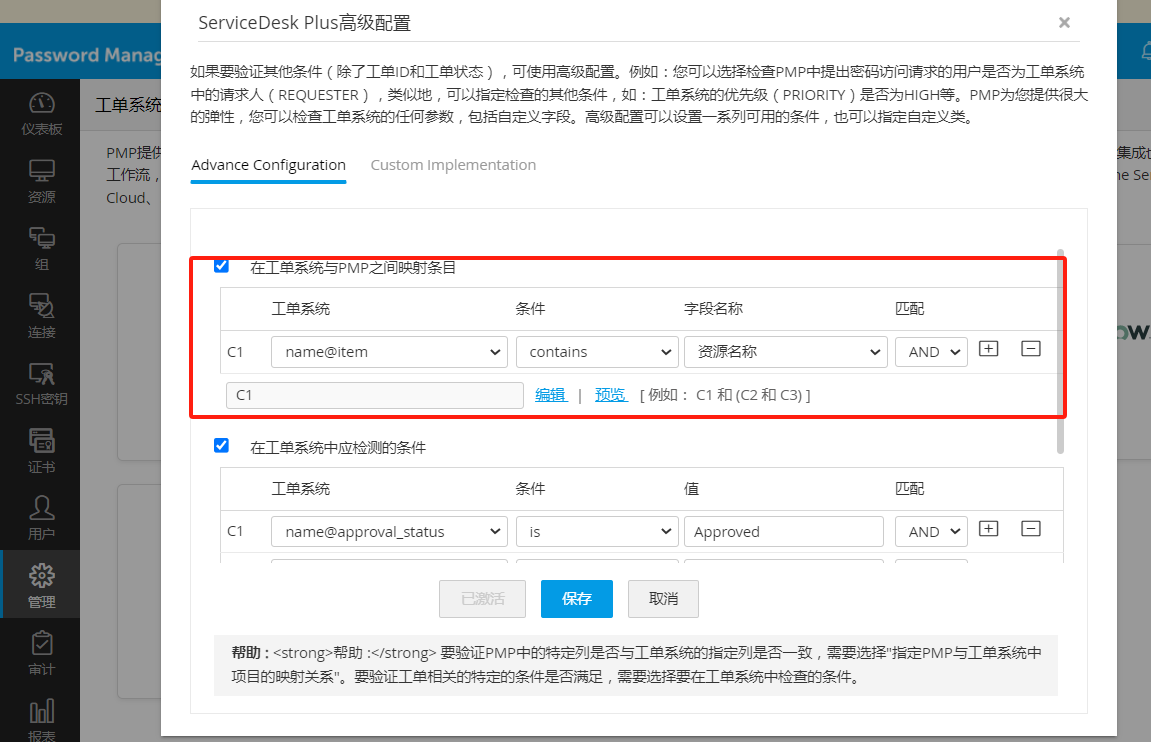1151x742 pixels.
Task: Click the 取消 cancel button
Action: 664,599
